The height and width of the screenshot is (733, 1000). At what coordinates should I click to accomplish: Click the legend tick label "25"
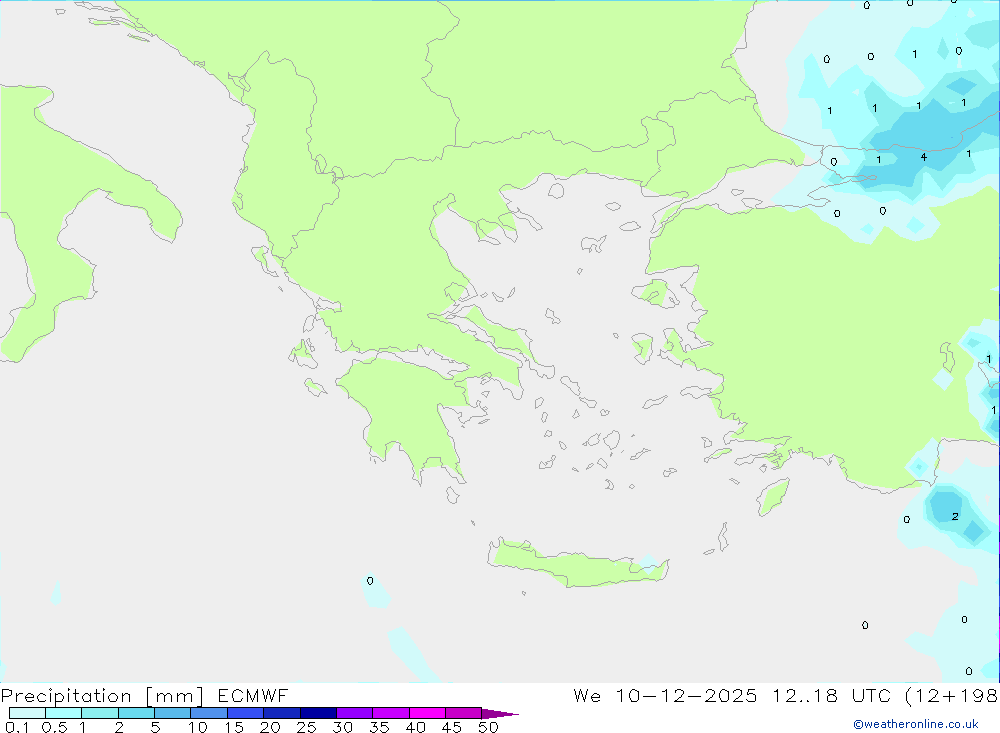pyautogui.click(x=306, y=727)
